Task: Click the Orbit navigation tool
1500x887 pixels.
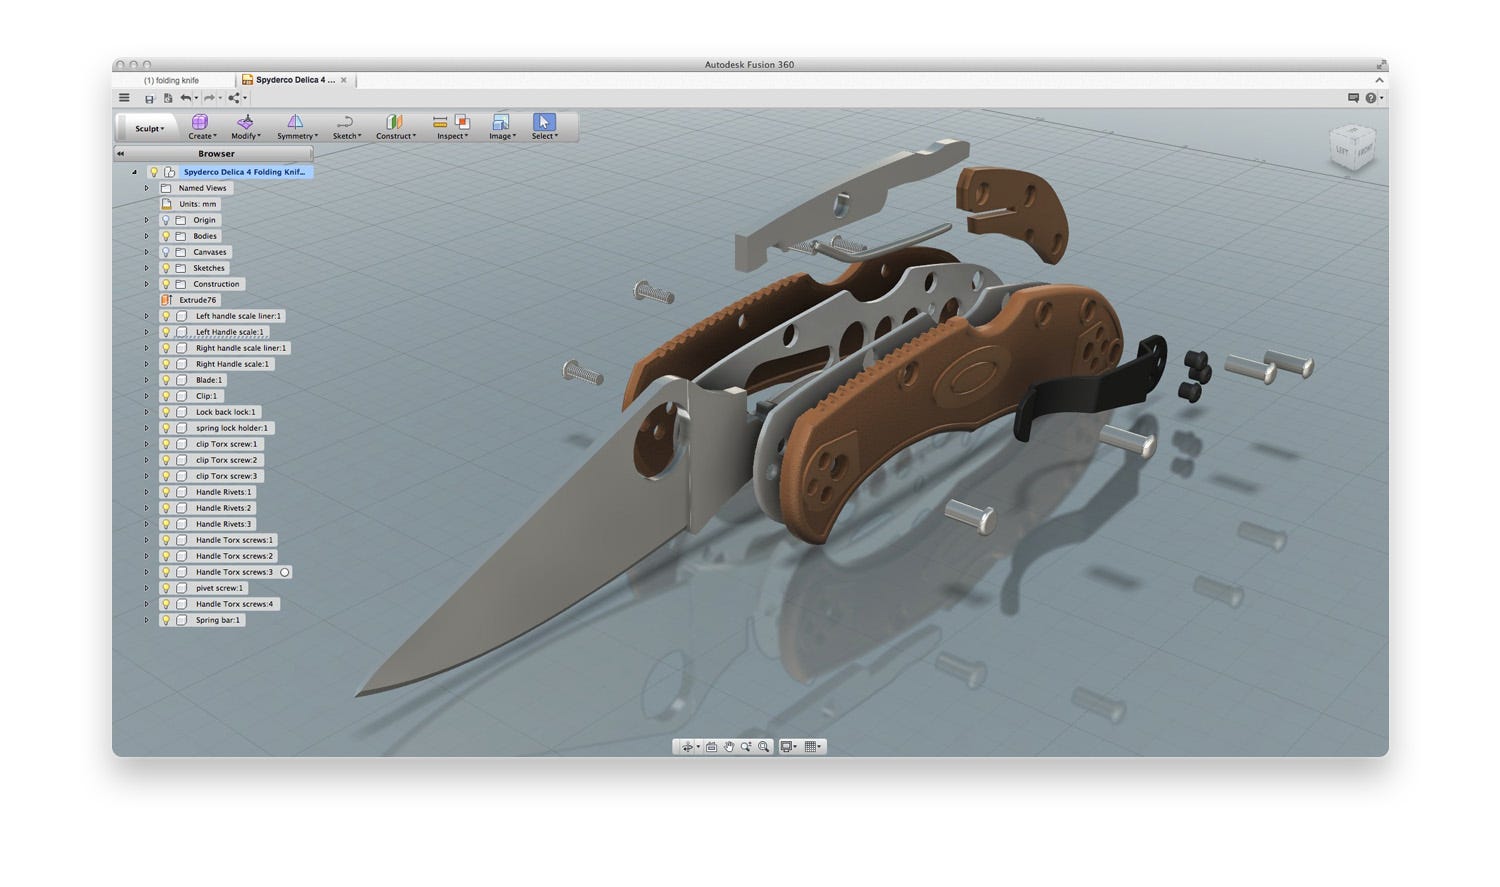Action: (x=687, y=747)
